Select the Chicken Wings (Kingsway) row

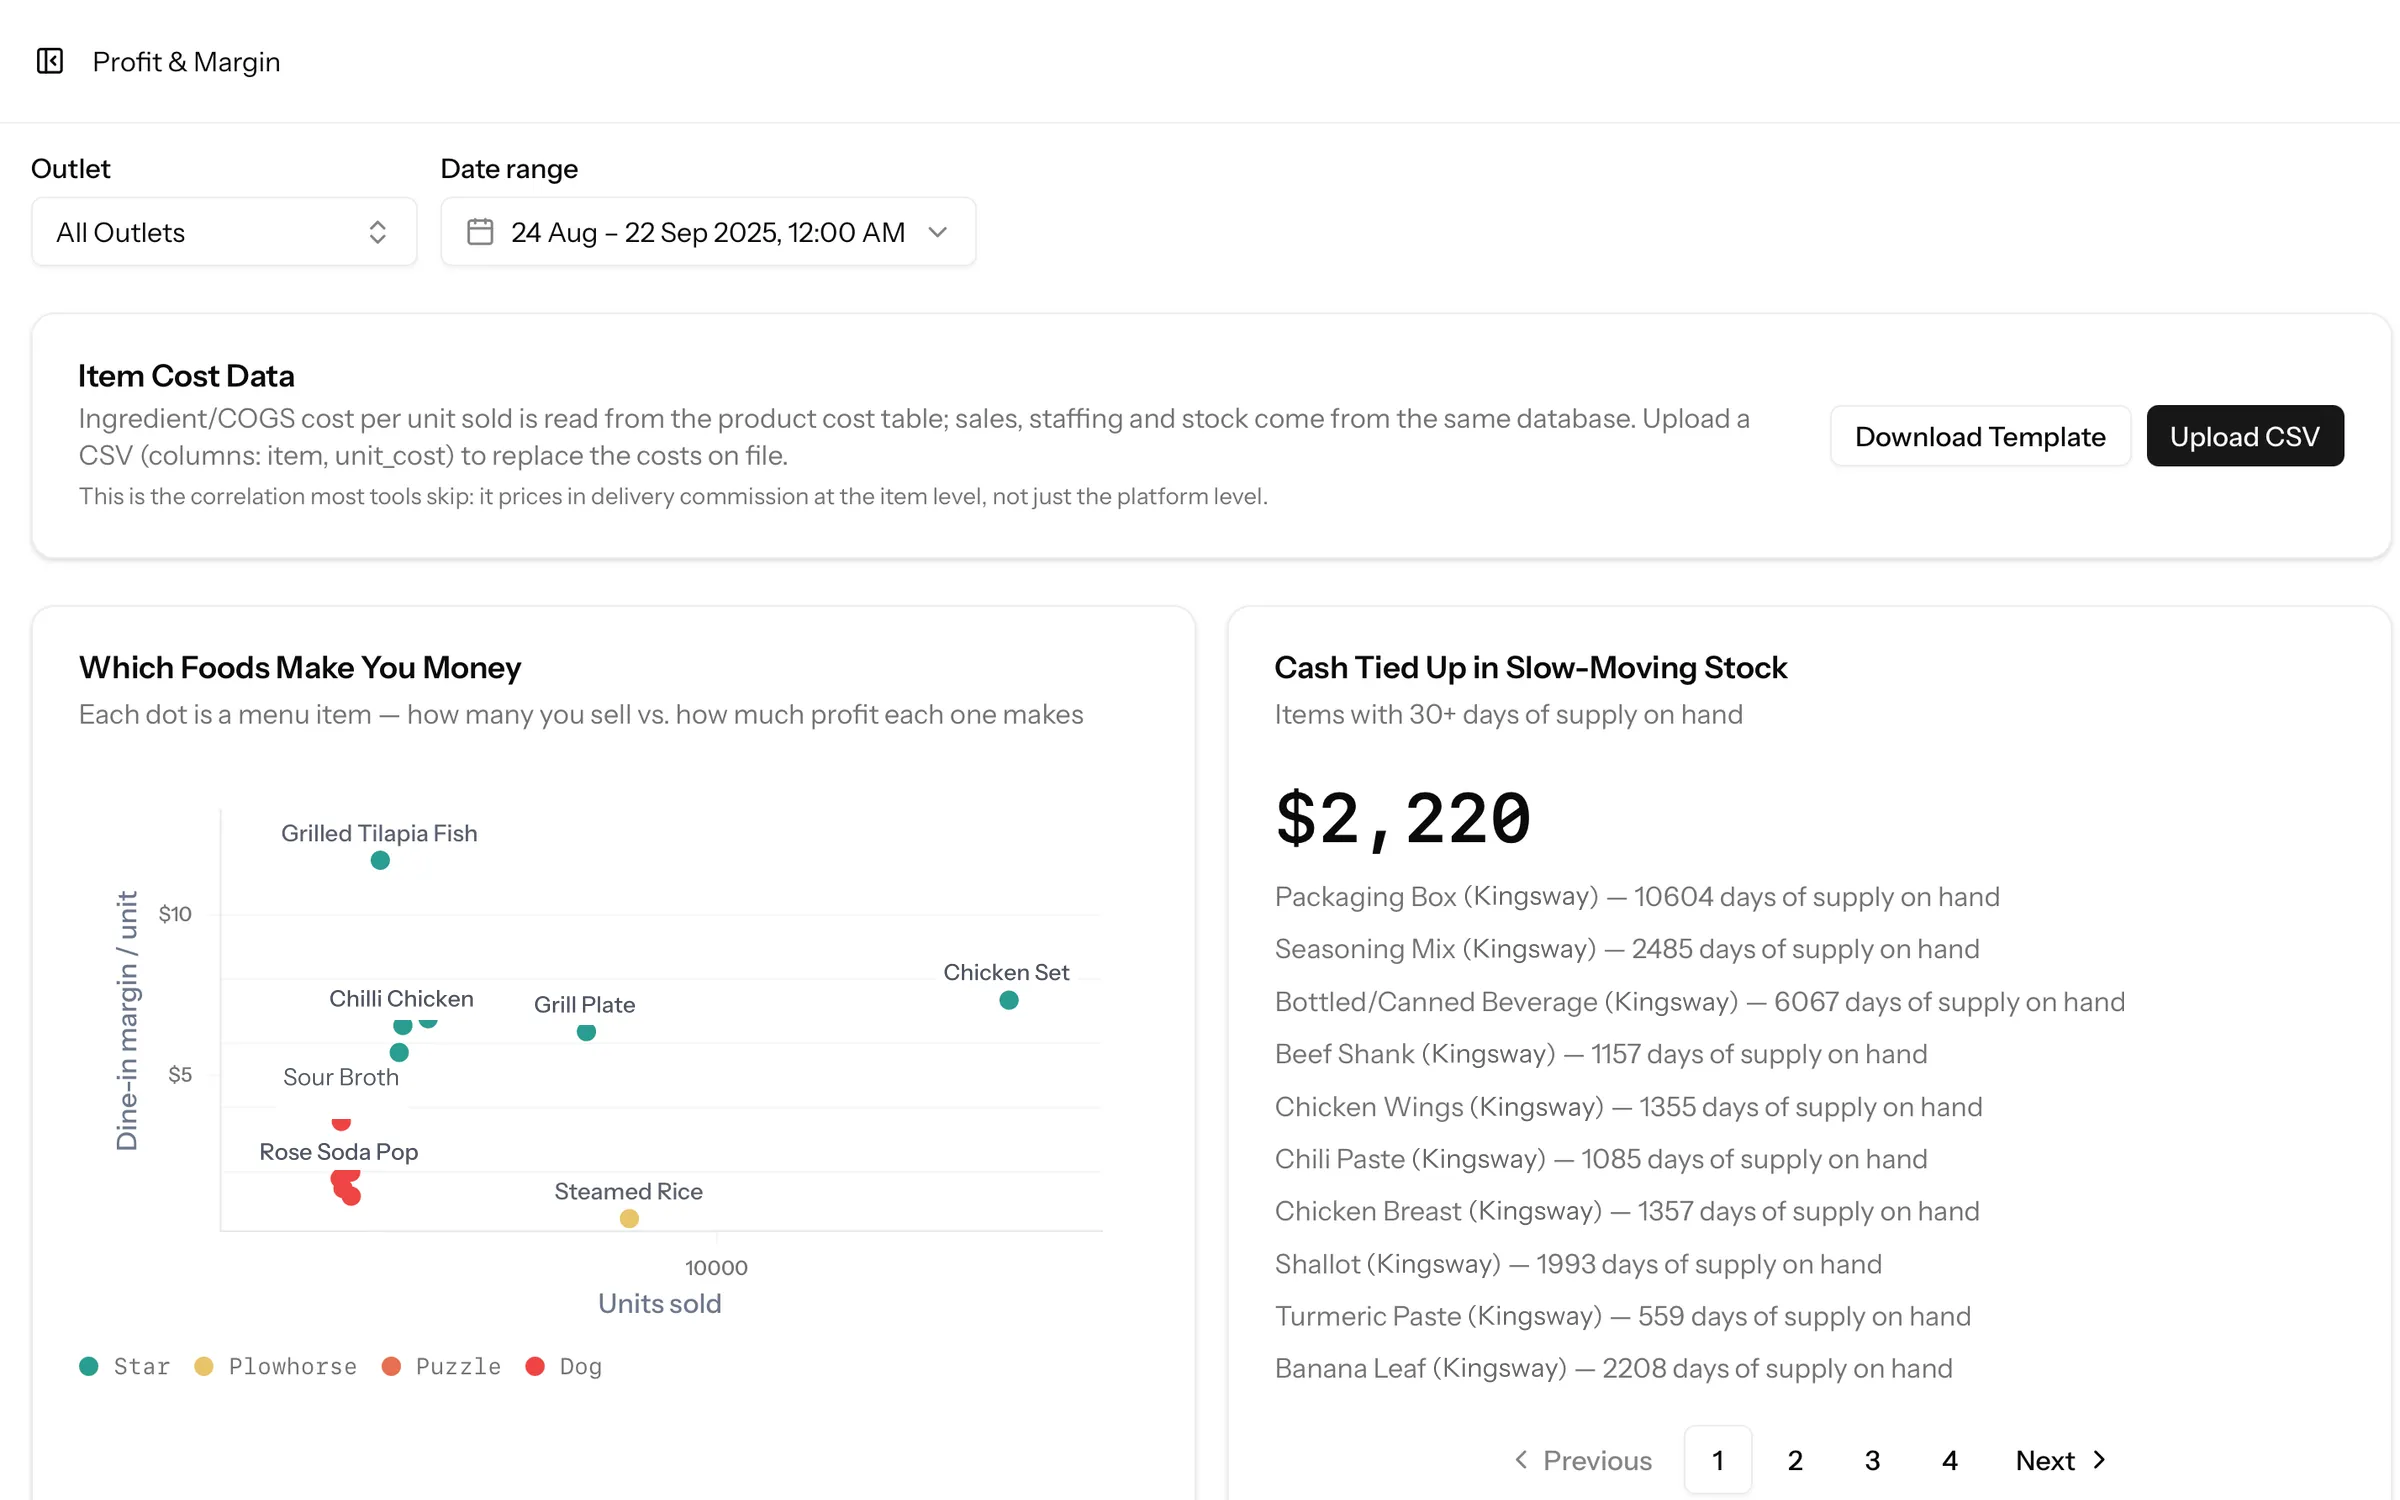tap(1628, 1106)
